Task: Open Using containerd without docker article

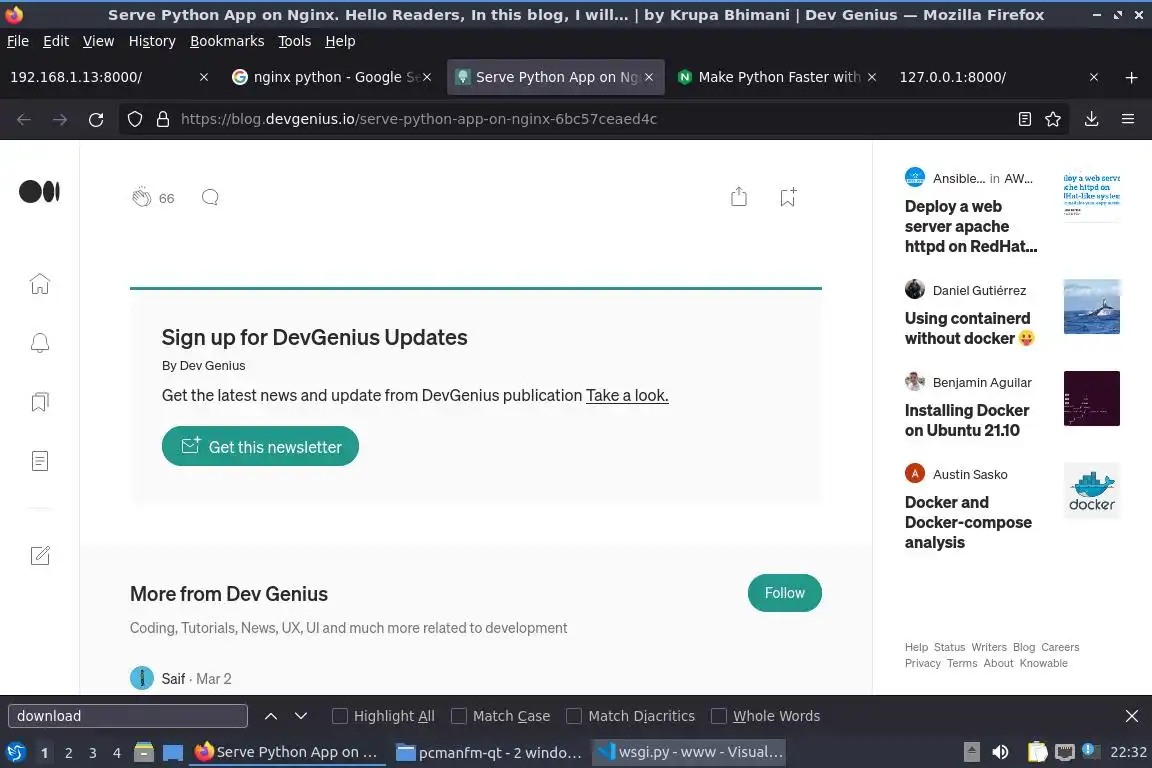Action: (x=969, y=329)
